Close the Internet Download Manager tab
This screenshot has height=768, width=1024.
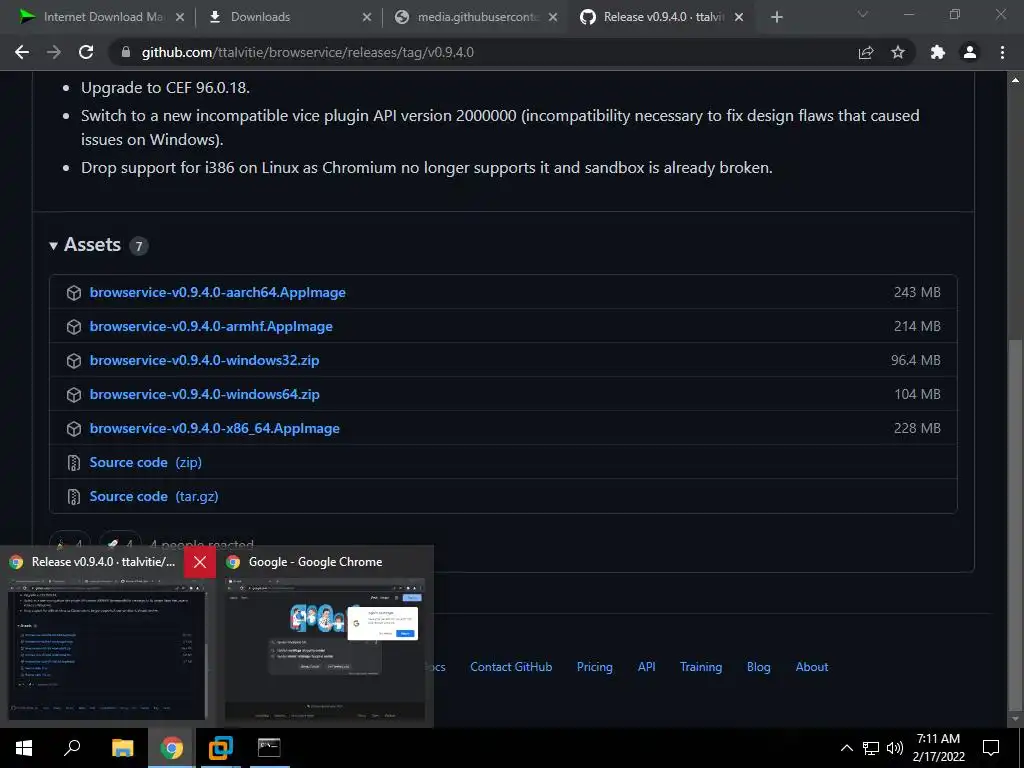coord(180,17)
